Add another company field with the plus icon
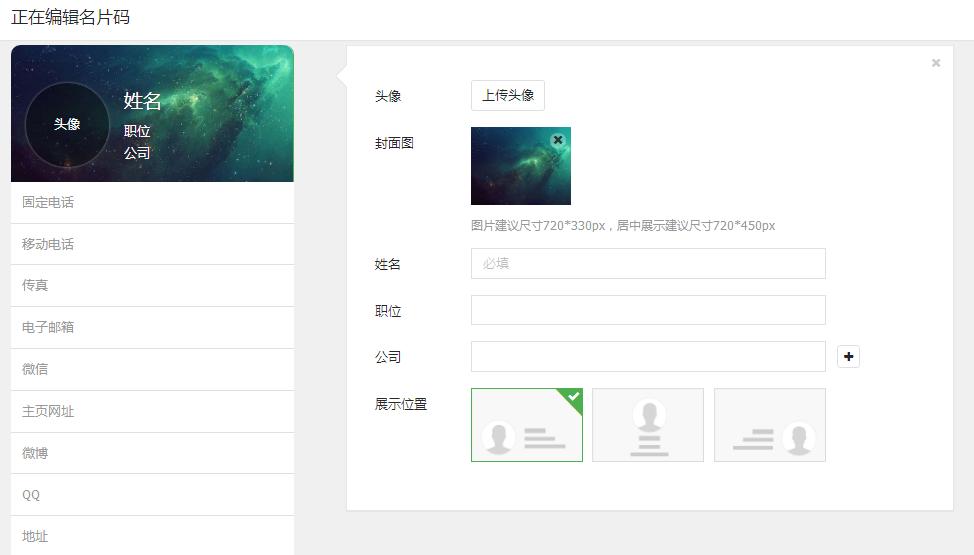Image resolution: width=974 pixels, height=555 pixels. pos(849,357)
